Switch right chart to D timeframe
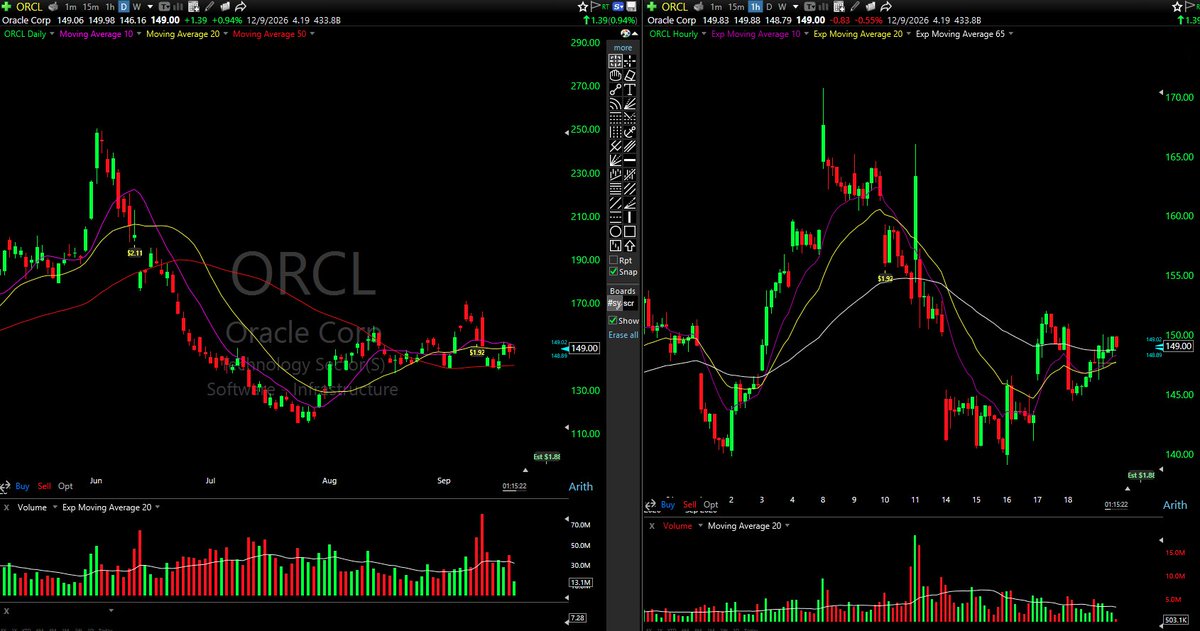Image resolution: width=1200 pixels, height=631 pixels. point(769,7)
